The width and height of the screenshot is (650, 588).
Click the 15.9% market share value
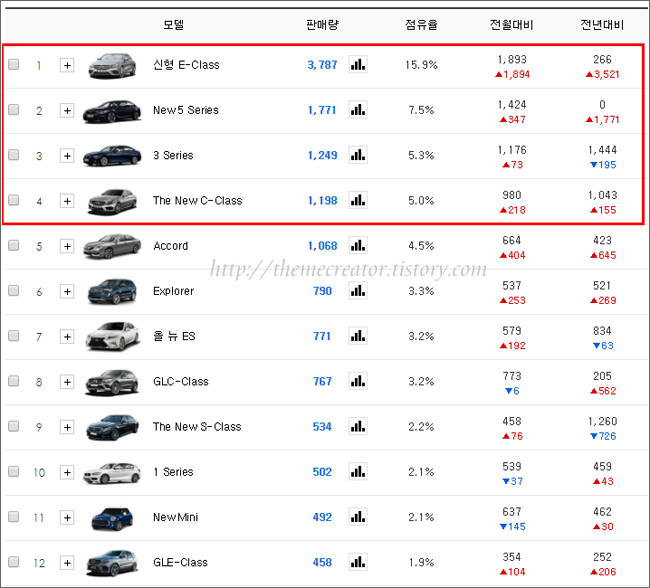click(x=421, y=65)
